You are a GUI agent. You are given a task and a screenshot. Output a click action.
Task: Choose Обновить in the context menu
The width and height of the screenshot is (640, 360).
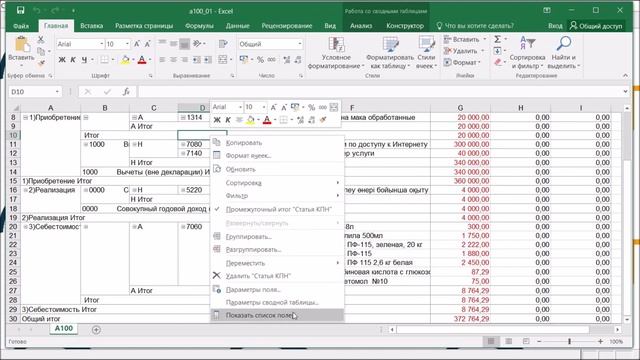point(278,169)
